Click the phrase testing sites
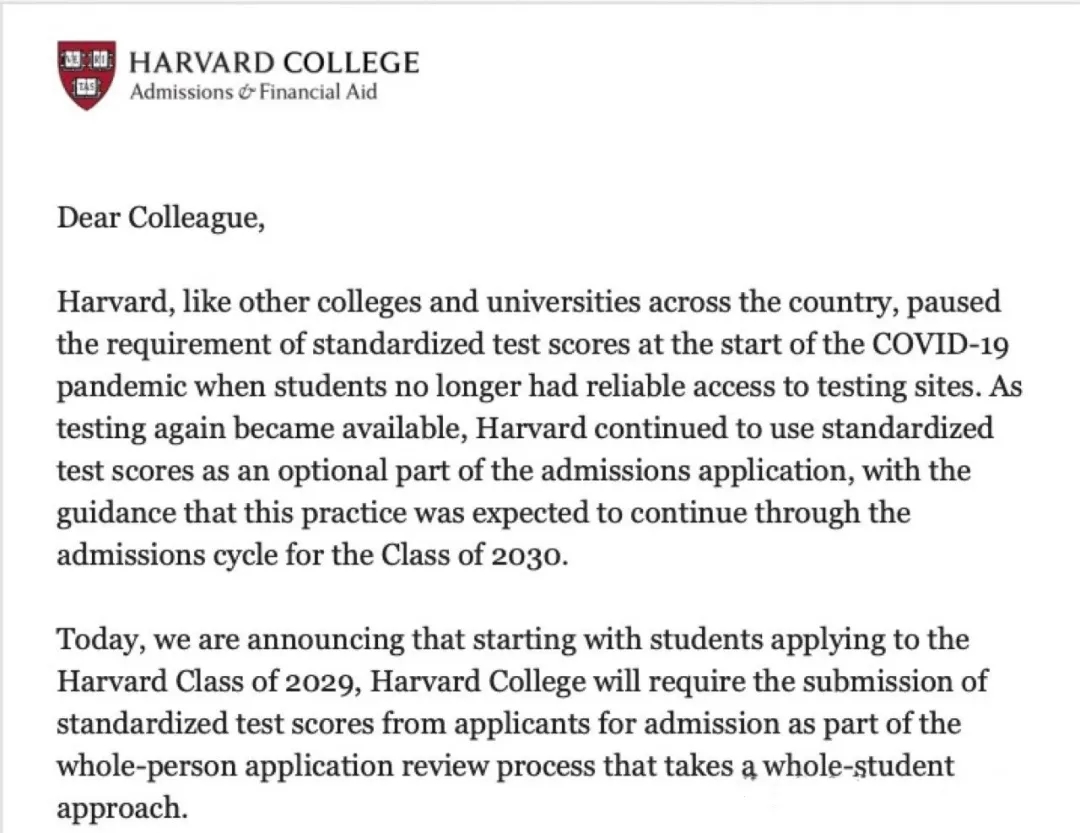This screenshot has width=1080, height=833. click(898, 387)
